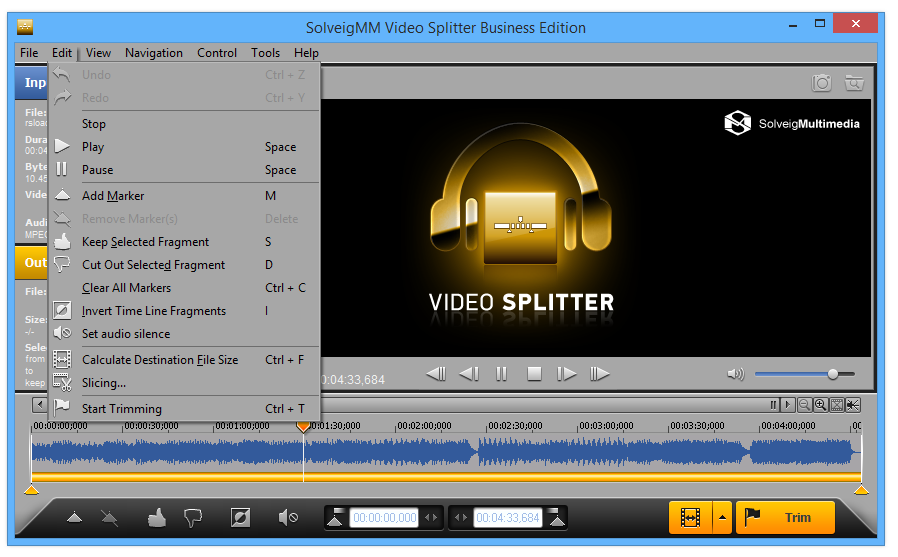Viewport: 898px width, 557px height.
Task: Click the Trim button
Action: (785, 518)
